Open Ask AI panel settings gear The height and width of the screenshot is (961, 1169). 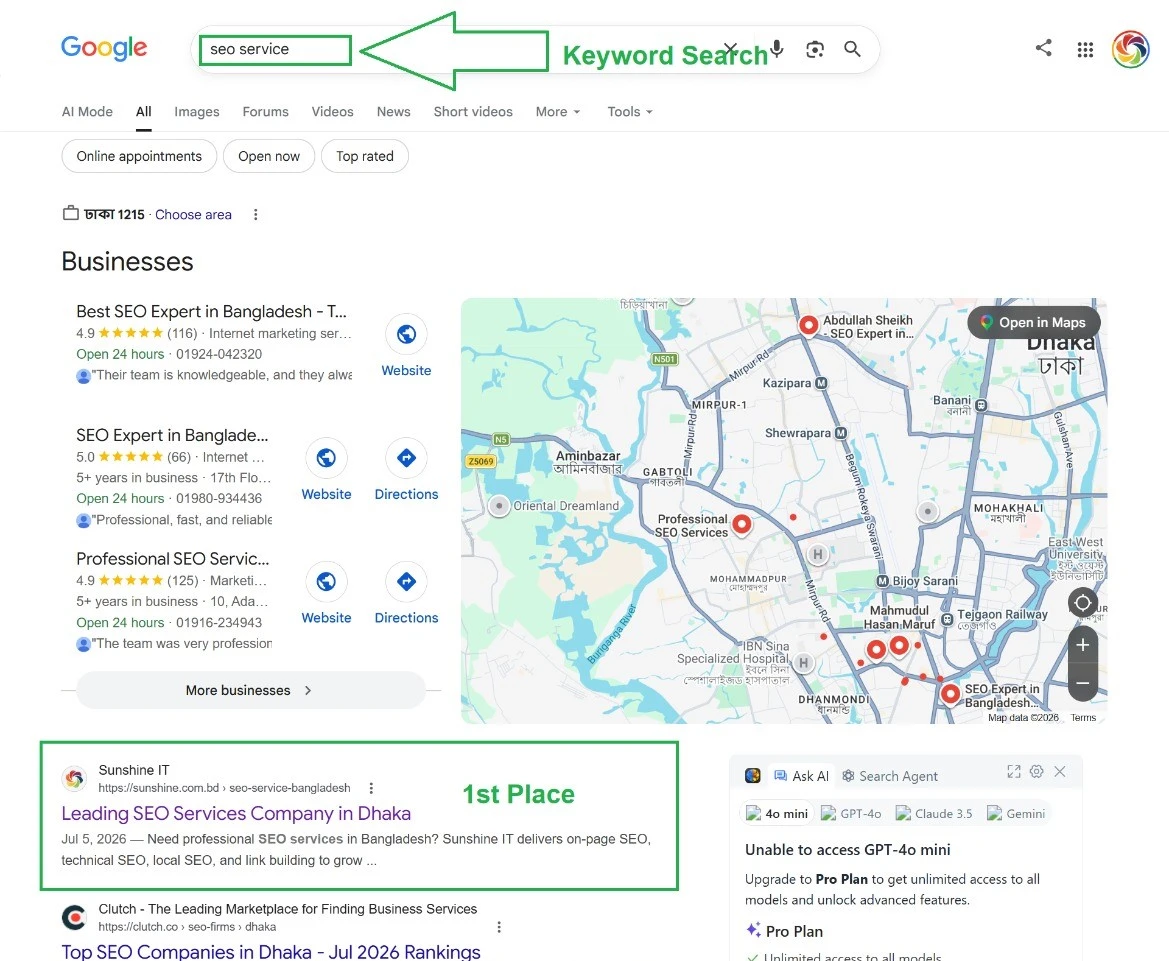pyautogui.click(x=1036, y=772)
